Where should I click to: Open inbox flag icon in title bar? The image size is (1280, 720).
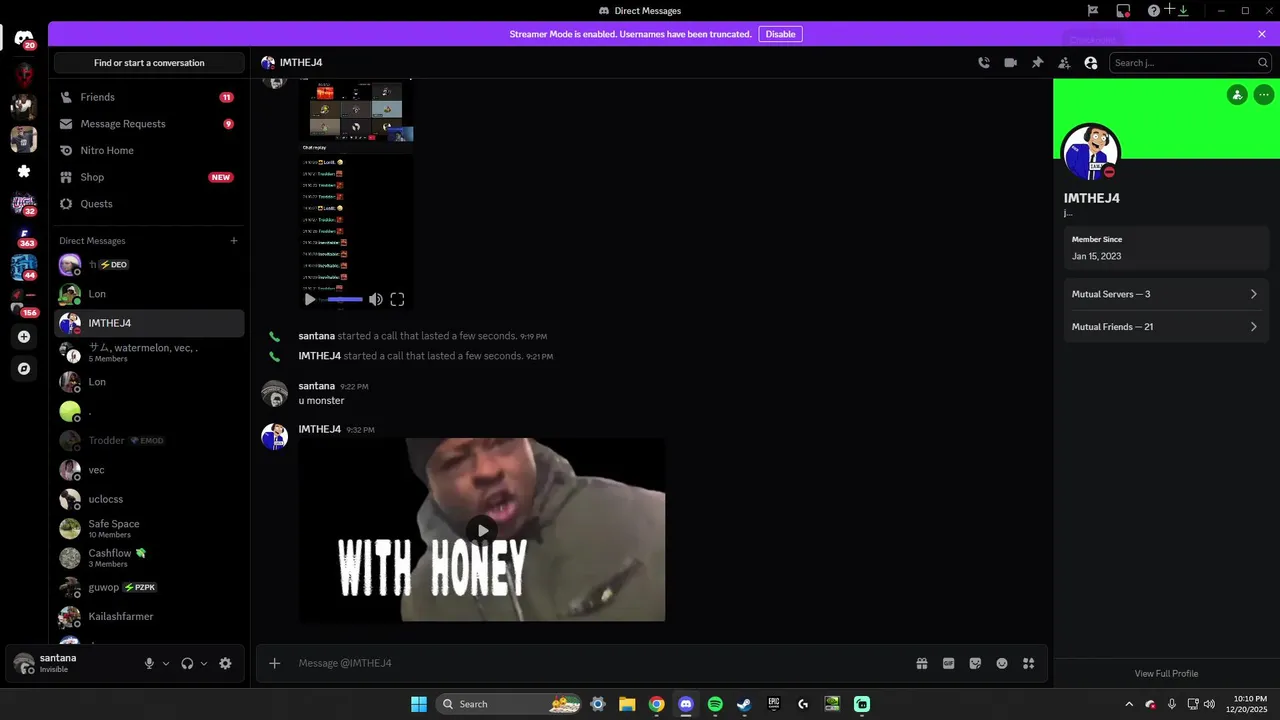point(1093,10)
